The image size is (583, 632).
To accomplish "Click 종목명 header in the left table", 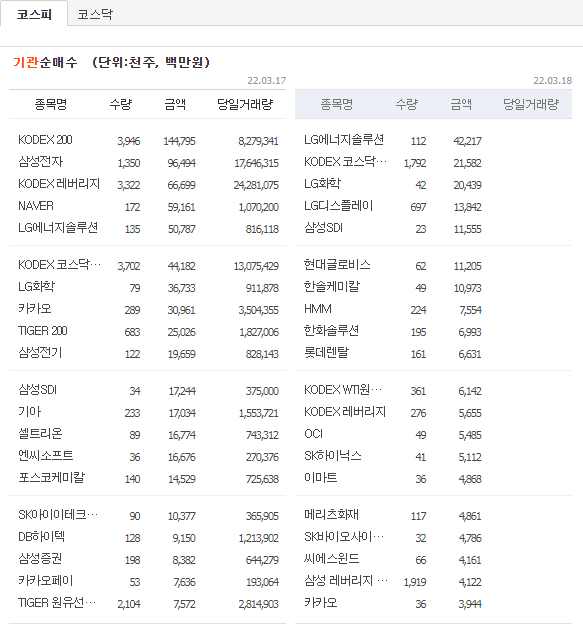I will point(50,104).
